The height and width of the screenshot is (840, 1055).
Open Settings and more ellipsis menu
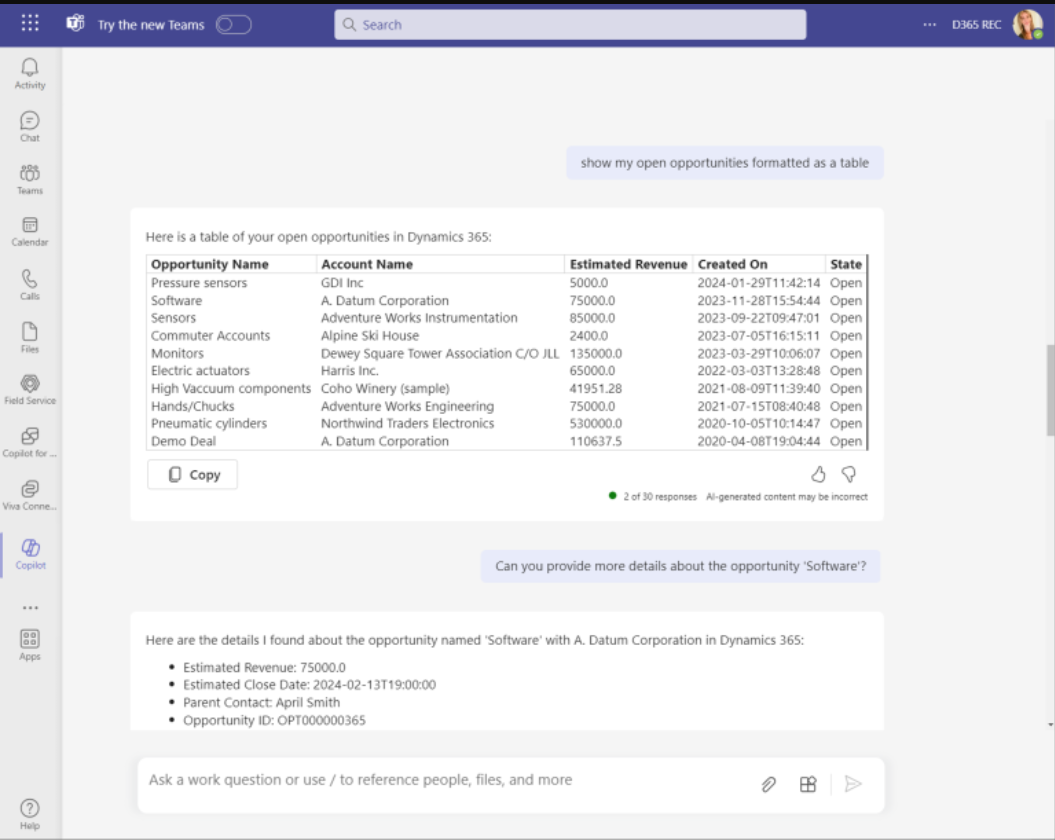pos(929,25)
